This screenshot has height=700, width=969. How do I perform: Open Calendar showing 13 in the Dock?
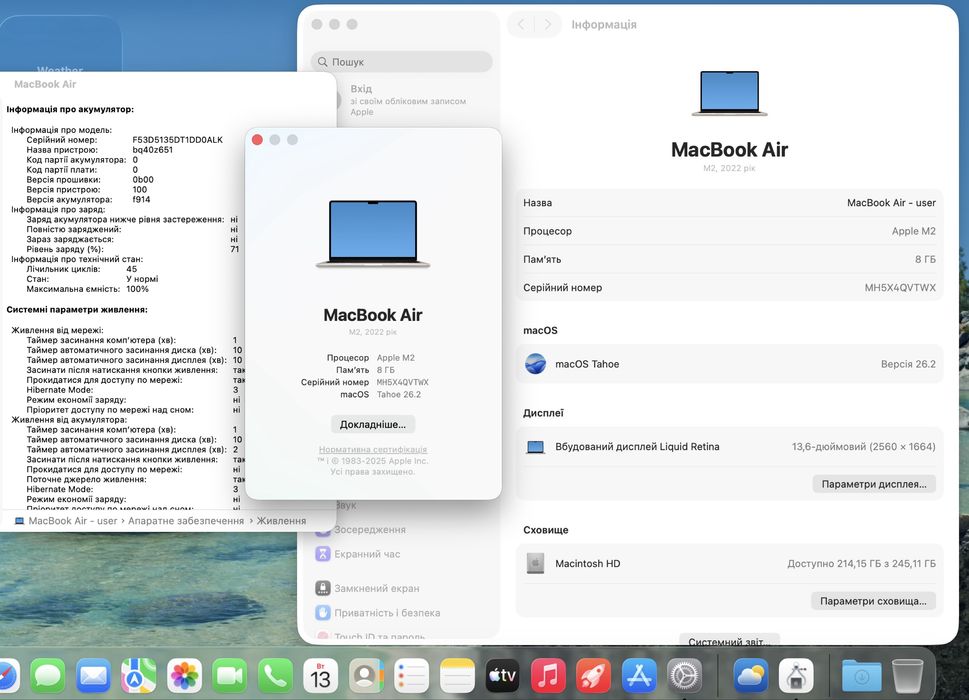320,676
